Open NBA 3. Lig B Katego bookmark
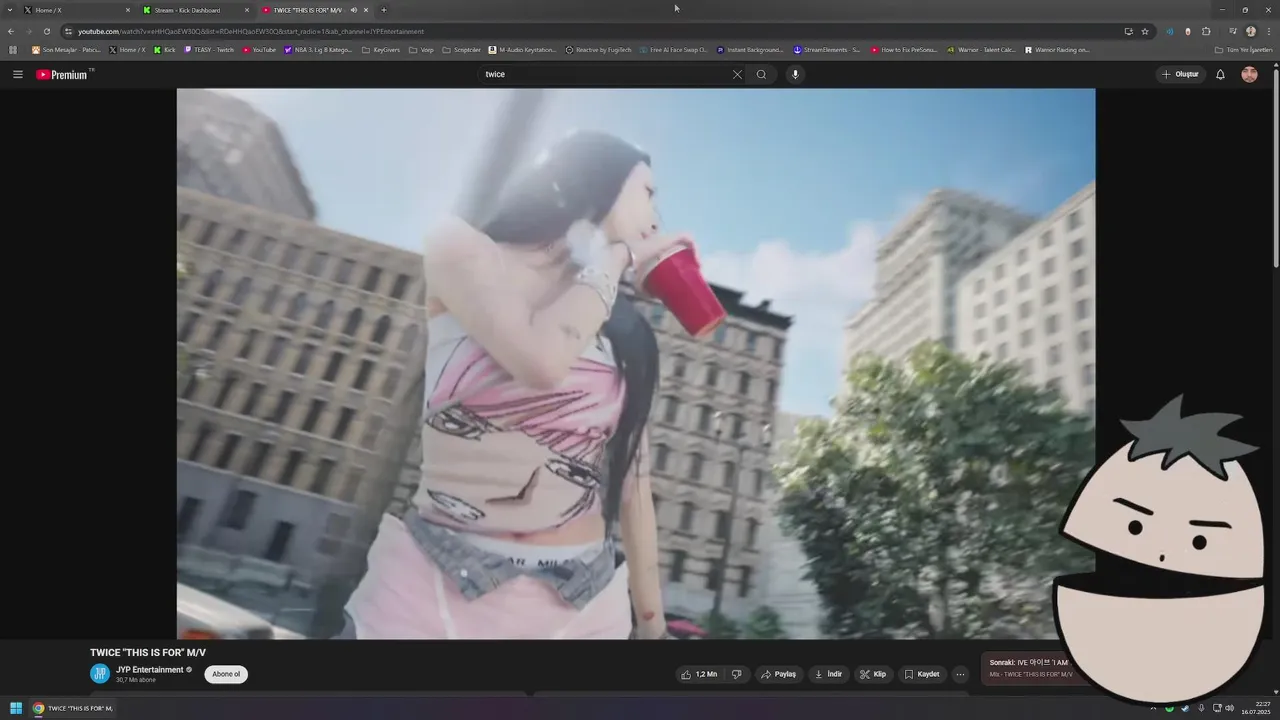1280x720 pixels. 319,49
